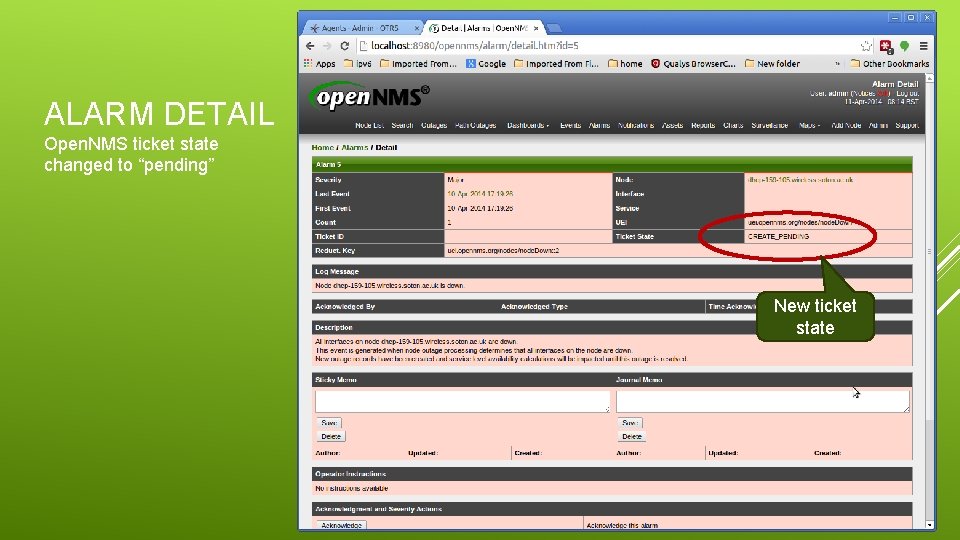960x540 pixels.
Task: Expand the Maps dropdown menu
Action: [x=809, y=126]
